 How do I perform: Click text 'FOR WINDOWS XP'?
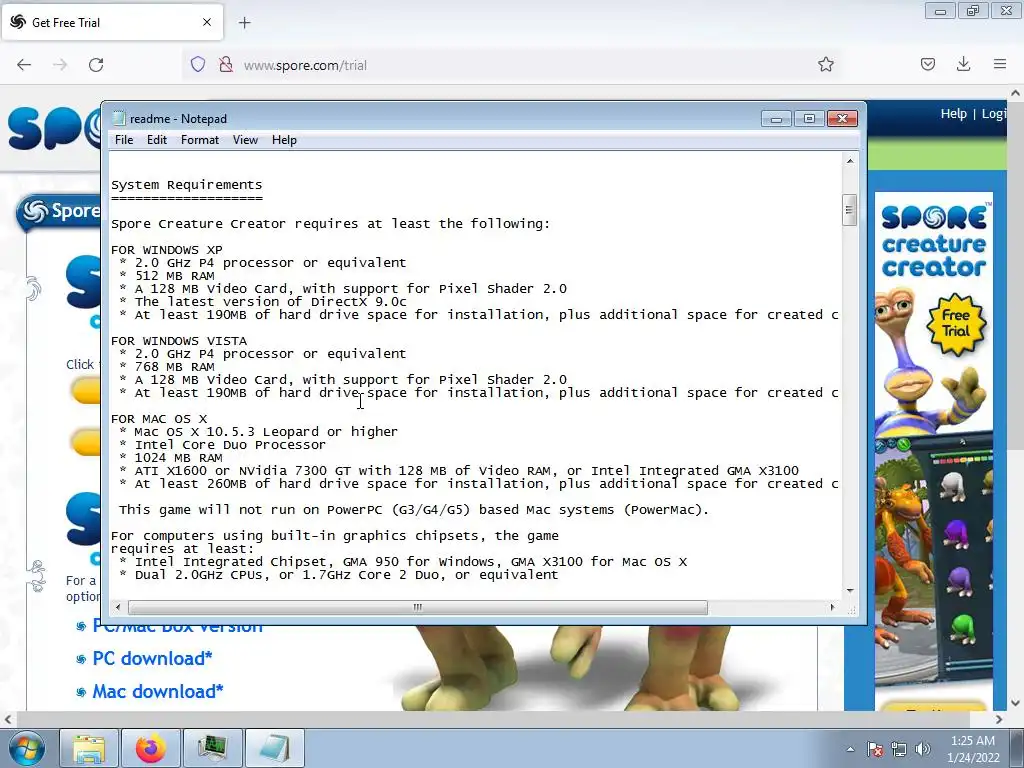click(x=167, y=249)
